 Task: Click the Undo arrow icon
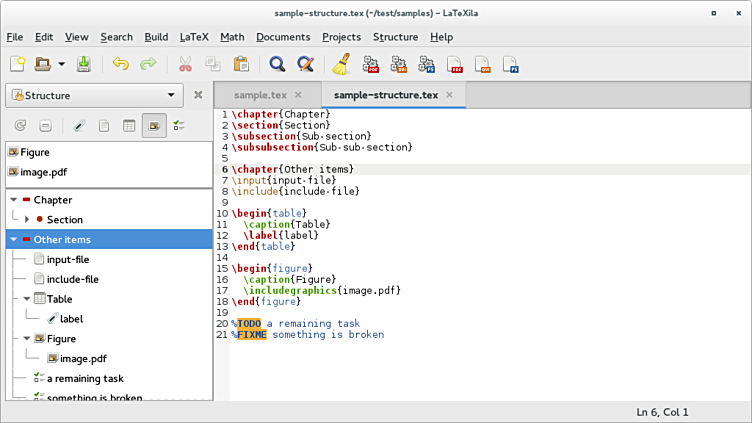coord(121,64)
